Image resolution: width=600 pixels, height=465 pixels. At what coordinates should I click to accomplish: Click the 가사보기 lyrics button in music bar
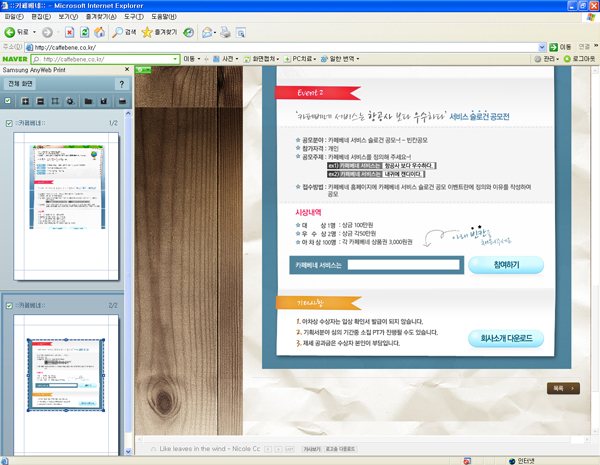coord(311,449)
